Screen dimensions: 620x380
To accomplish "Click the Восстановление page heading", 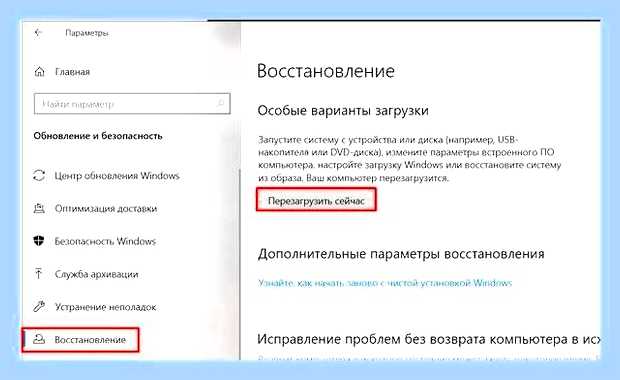I will 325,71.
